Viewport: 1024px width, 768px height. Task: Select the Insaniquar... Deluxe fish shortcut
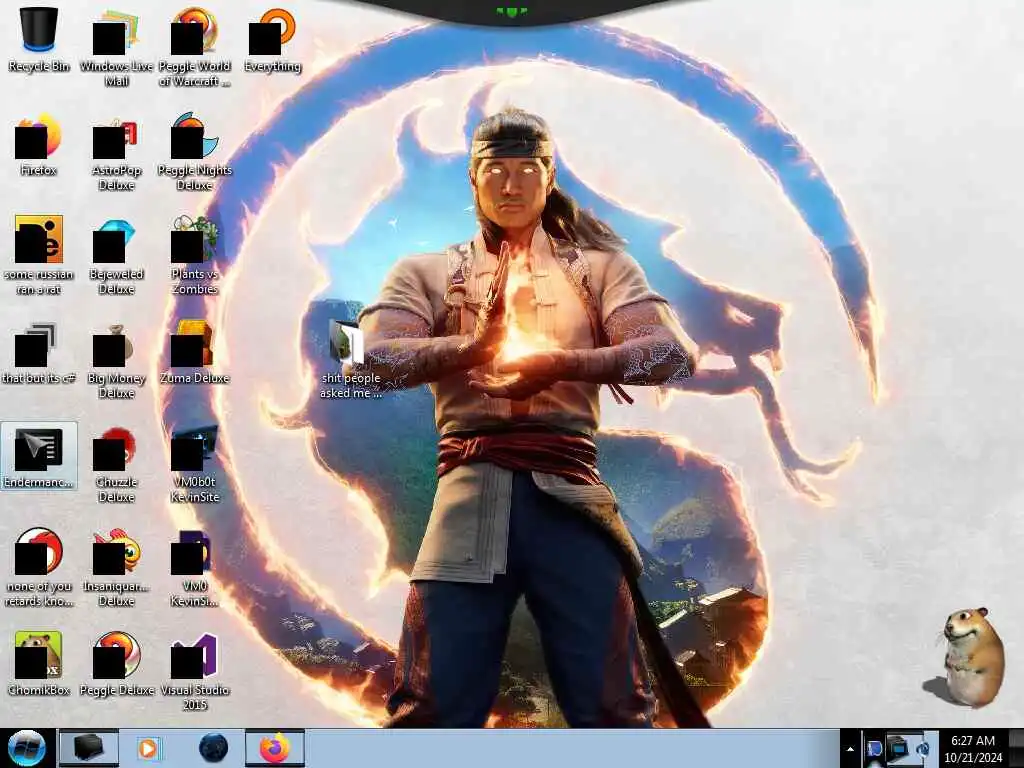[x=116, y=567]
